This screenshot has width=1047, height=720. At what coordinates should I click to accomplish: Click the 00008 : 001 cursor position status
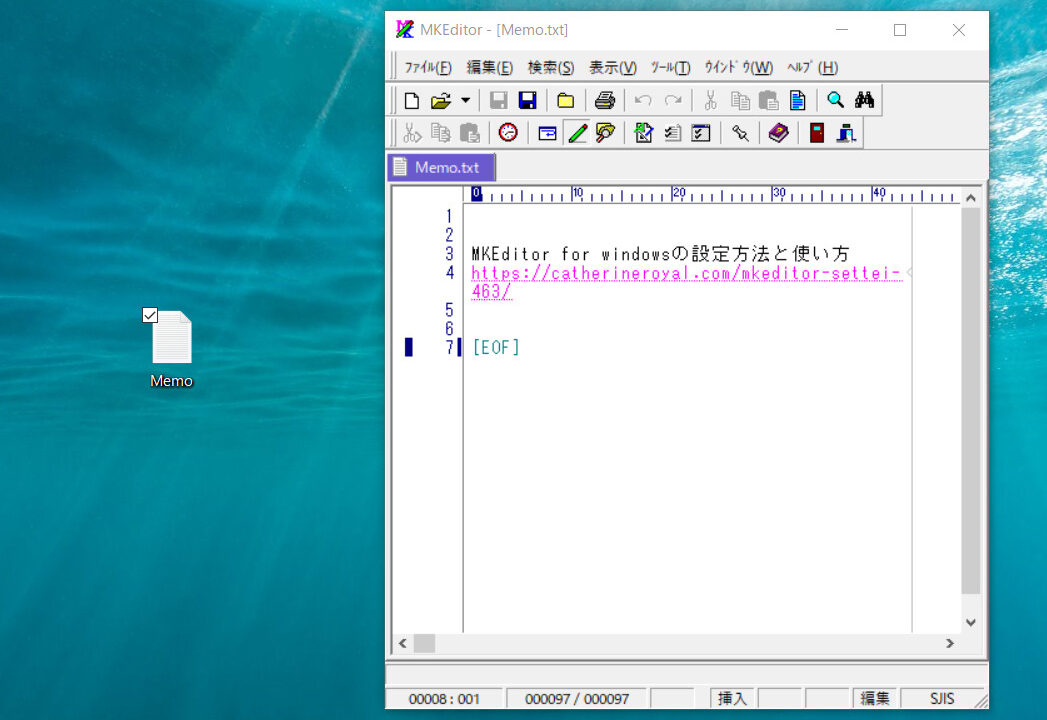pos(444,699)
